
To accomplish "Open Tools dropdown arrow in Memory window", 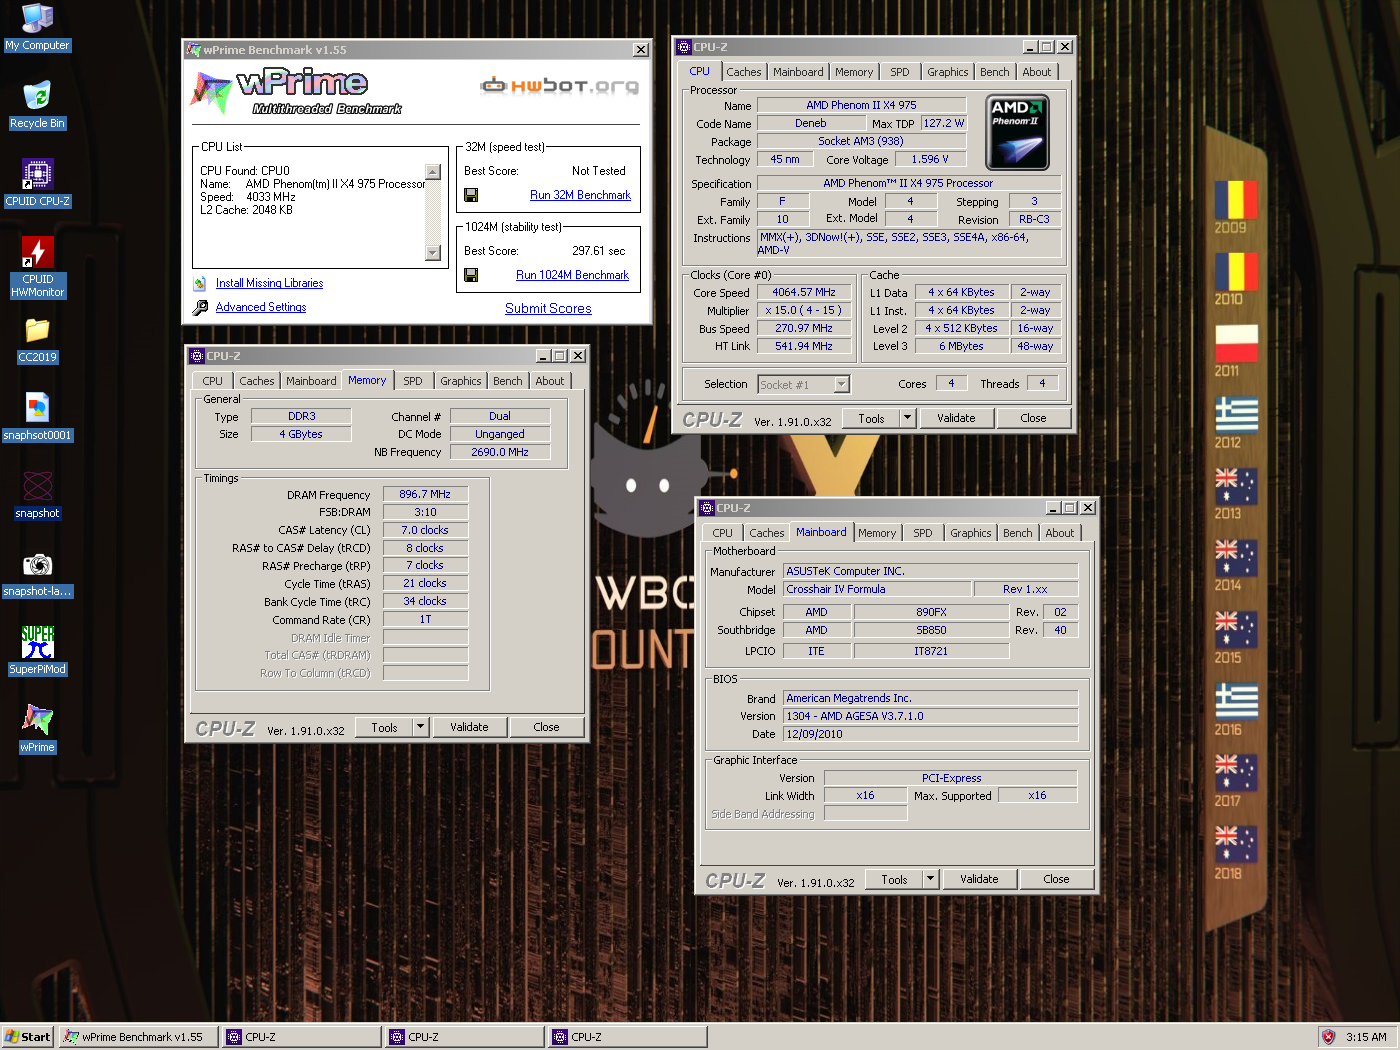I will click(x=420, y=727).
